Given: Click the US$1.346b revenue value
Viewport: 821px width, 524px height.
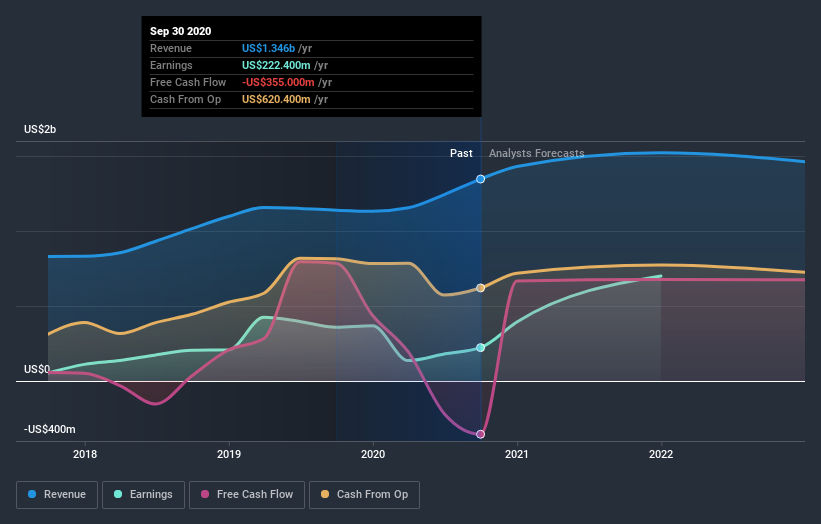Looking at the screenshot, I should click(269, 48).
